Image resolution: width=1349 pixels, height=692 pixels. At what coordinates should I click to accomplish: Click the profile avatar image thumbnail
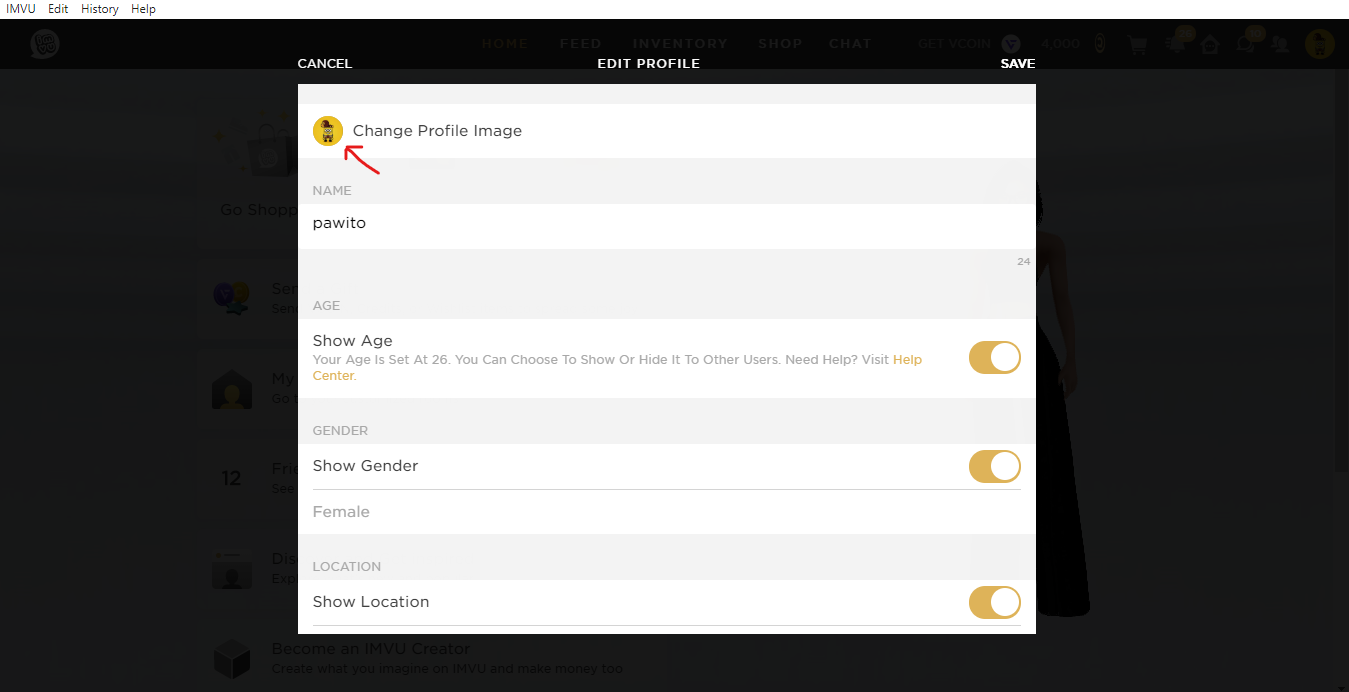328,131
